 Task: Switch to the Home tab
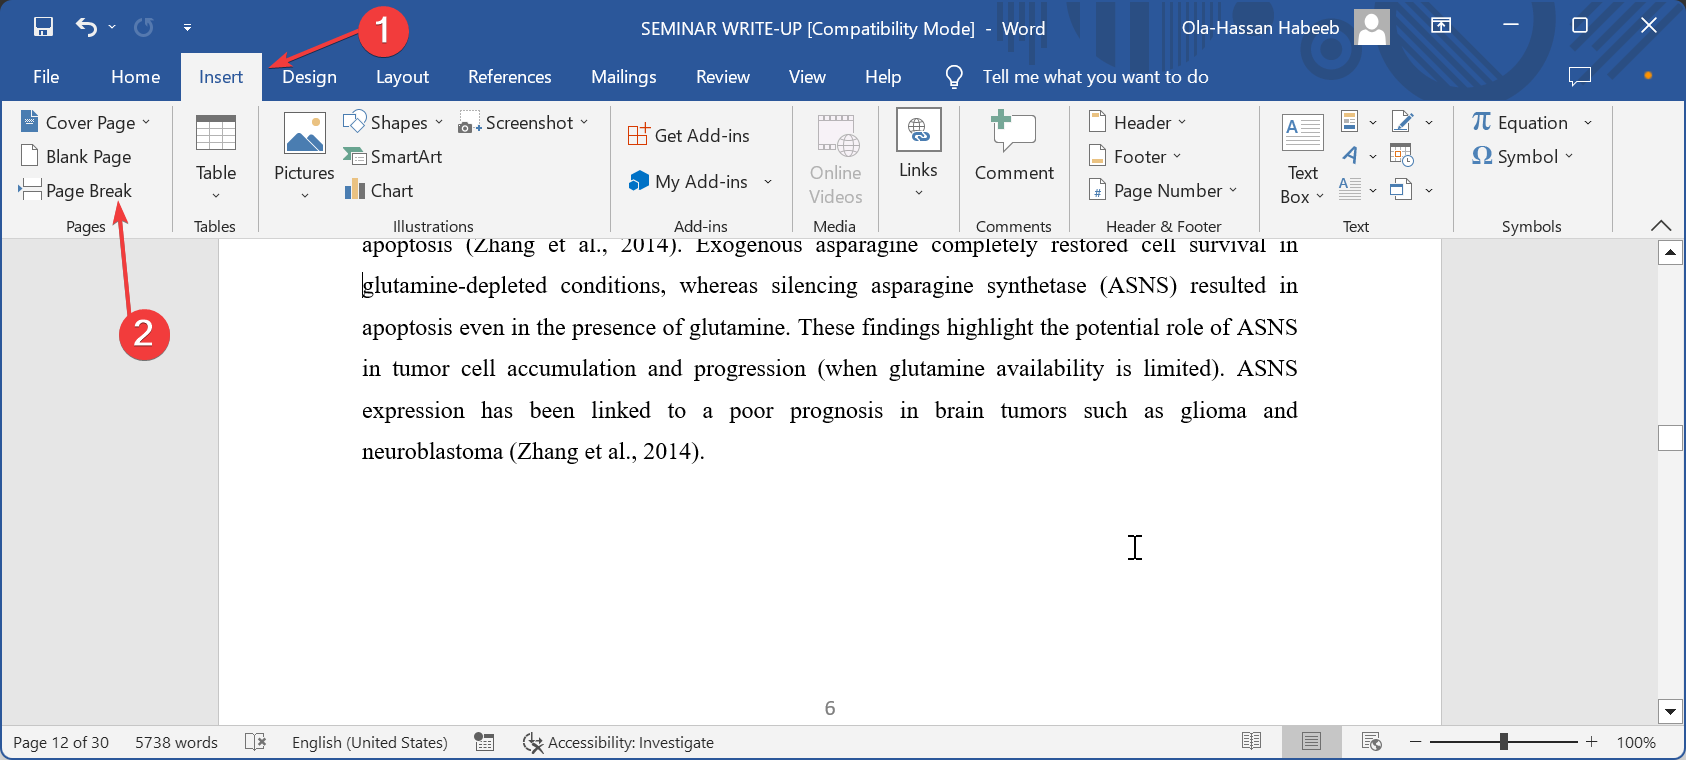(x=136, y=77)
